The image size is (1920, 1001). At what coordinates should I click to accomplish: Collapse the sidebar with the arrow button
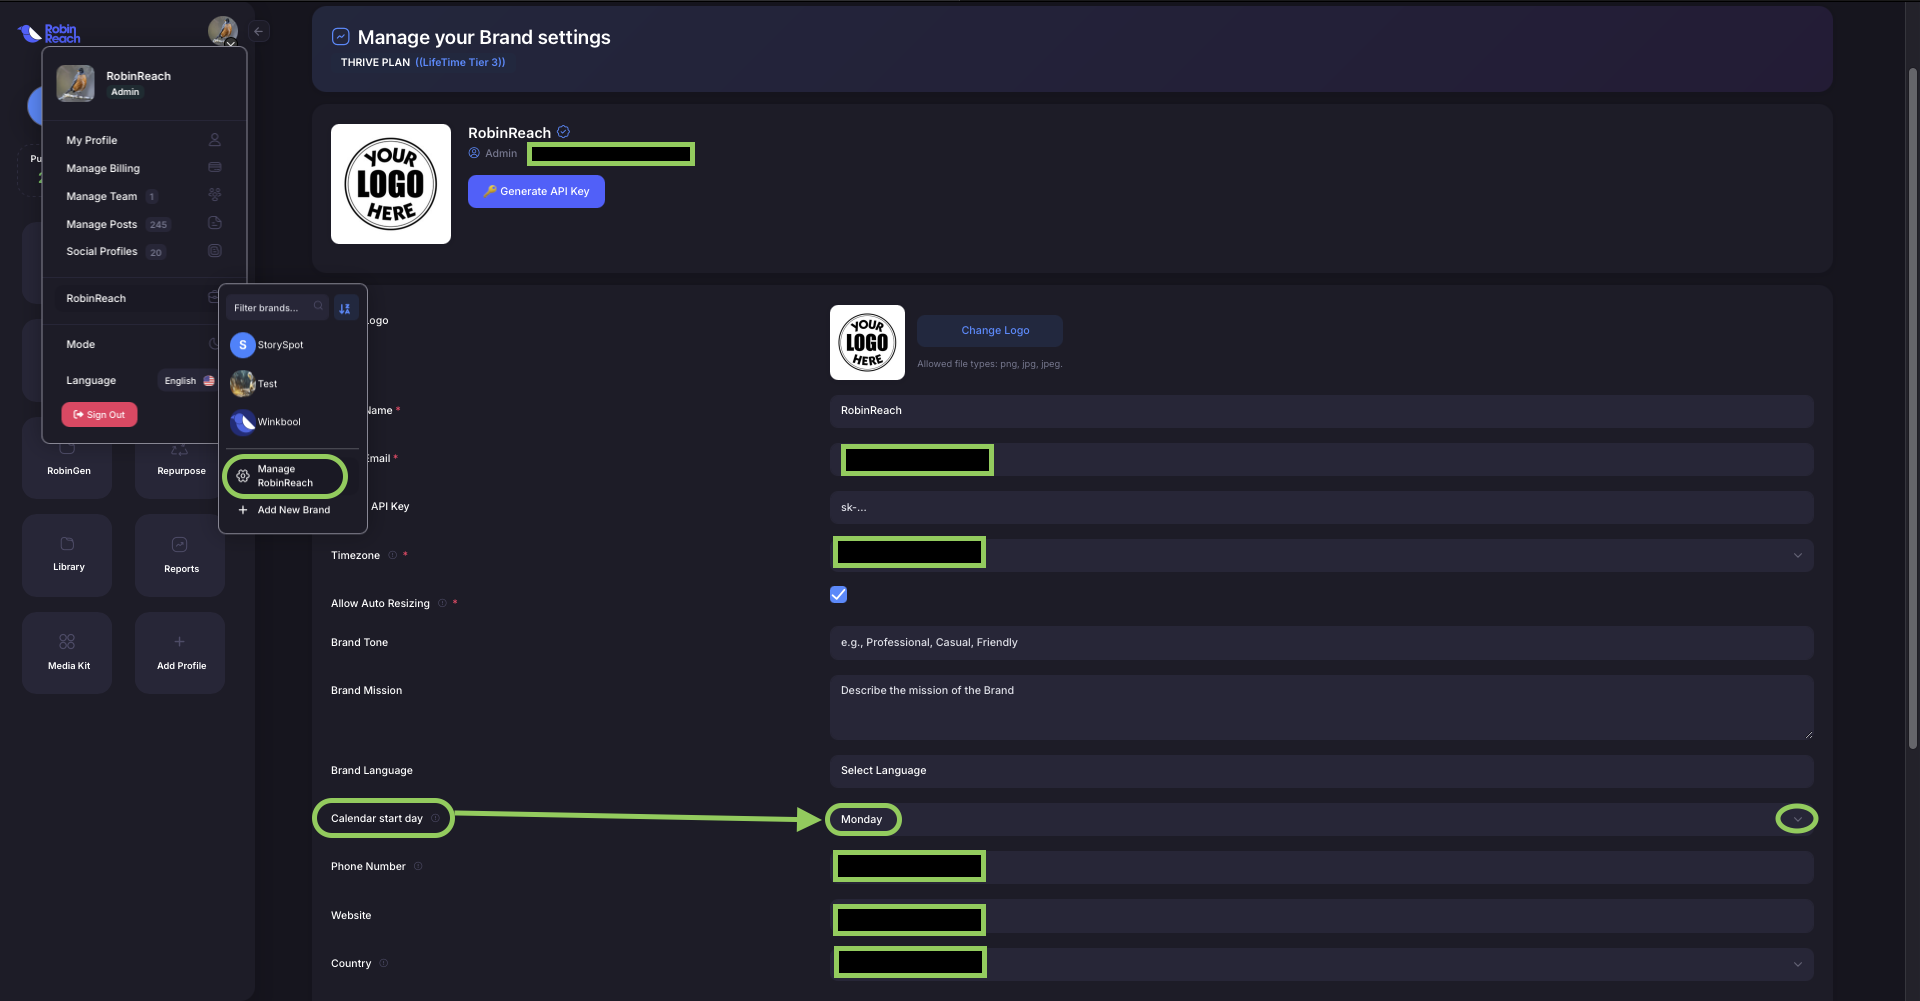(x=259, y=31)
